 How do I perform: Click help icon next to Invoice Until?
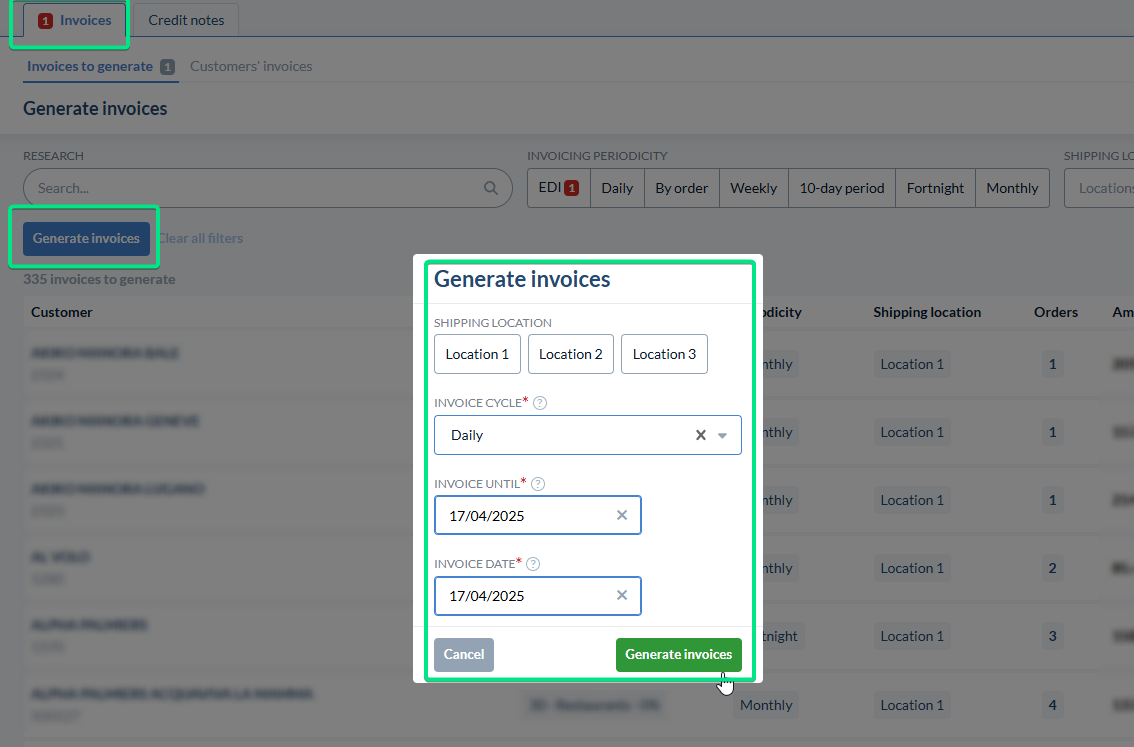pyautogui.click(x=538, y=484)
